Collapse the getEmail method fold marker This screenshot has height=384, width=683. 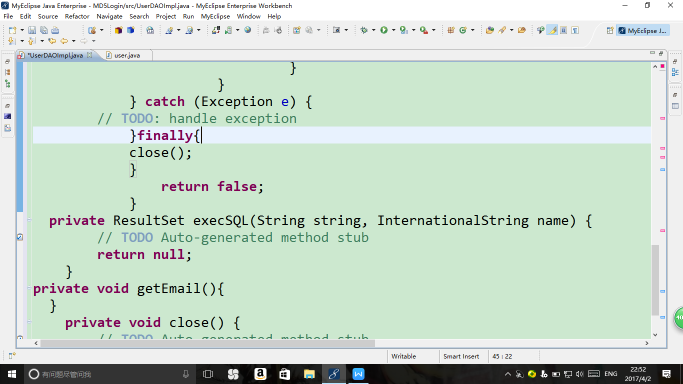click(30, 288)
